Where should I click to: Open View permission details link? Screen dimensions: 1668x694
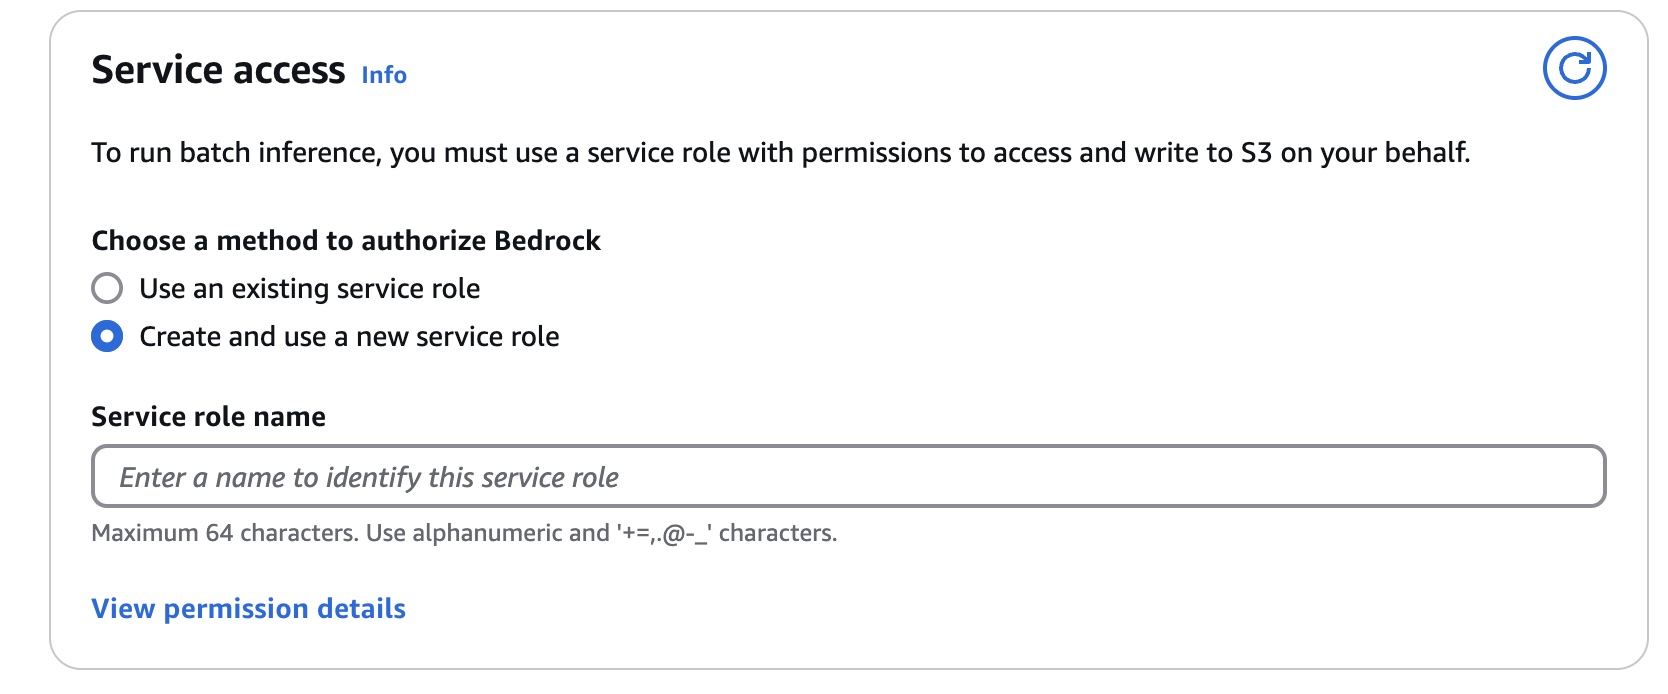pos(249,609)
